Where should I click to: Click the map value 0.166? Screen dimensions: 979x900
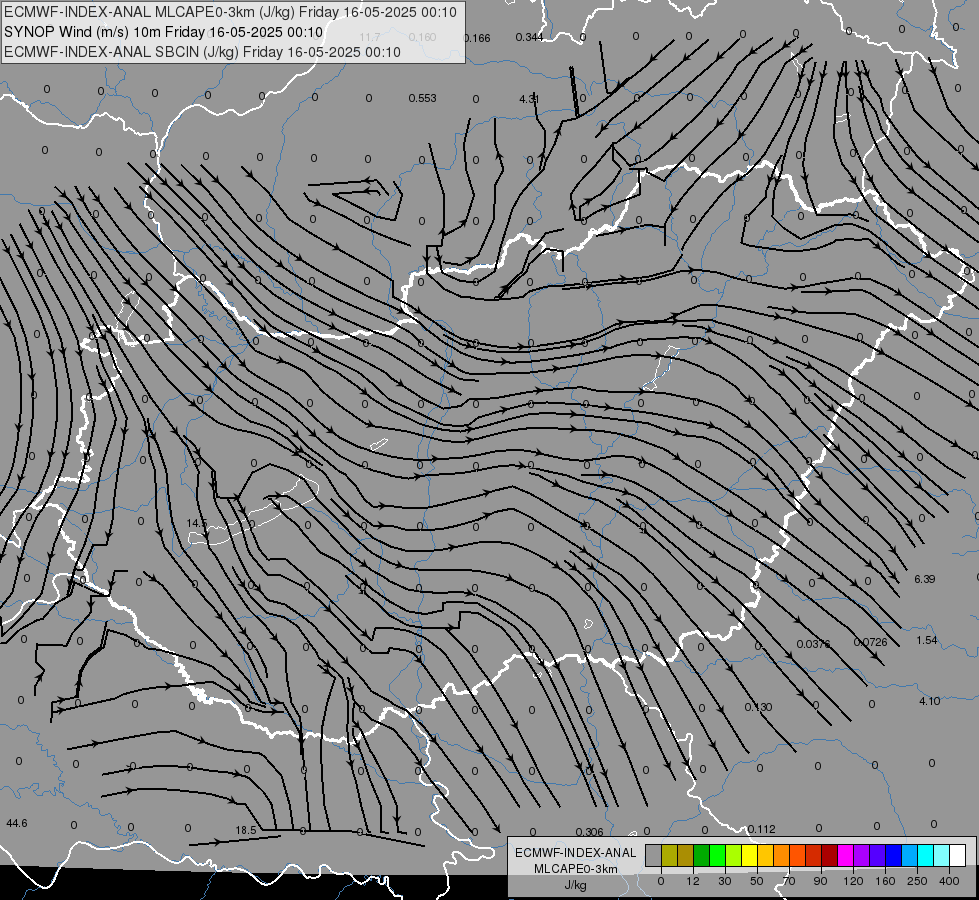(477, 38)
